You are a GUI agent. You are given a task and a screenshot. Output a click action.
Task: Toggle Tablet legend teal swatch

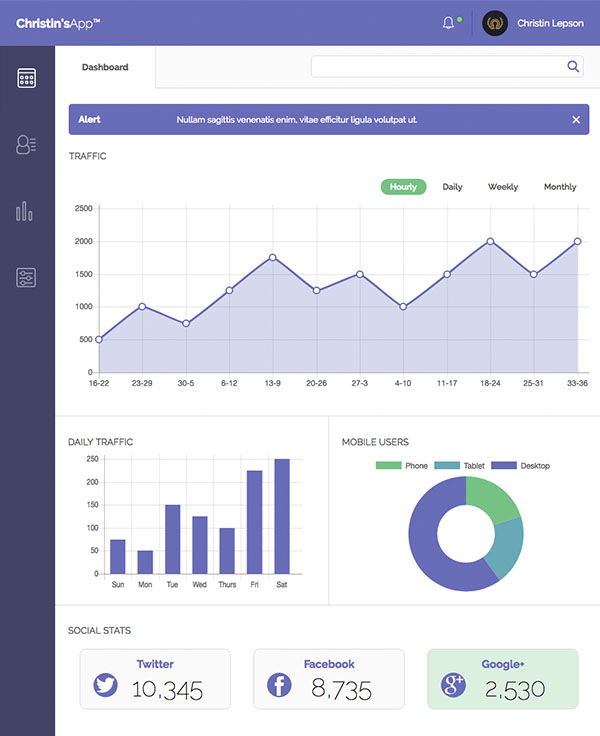[447, 466]
